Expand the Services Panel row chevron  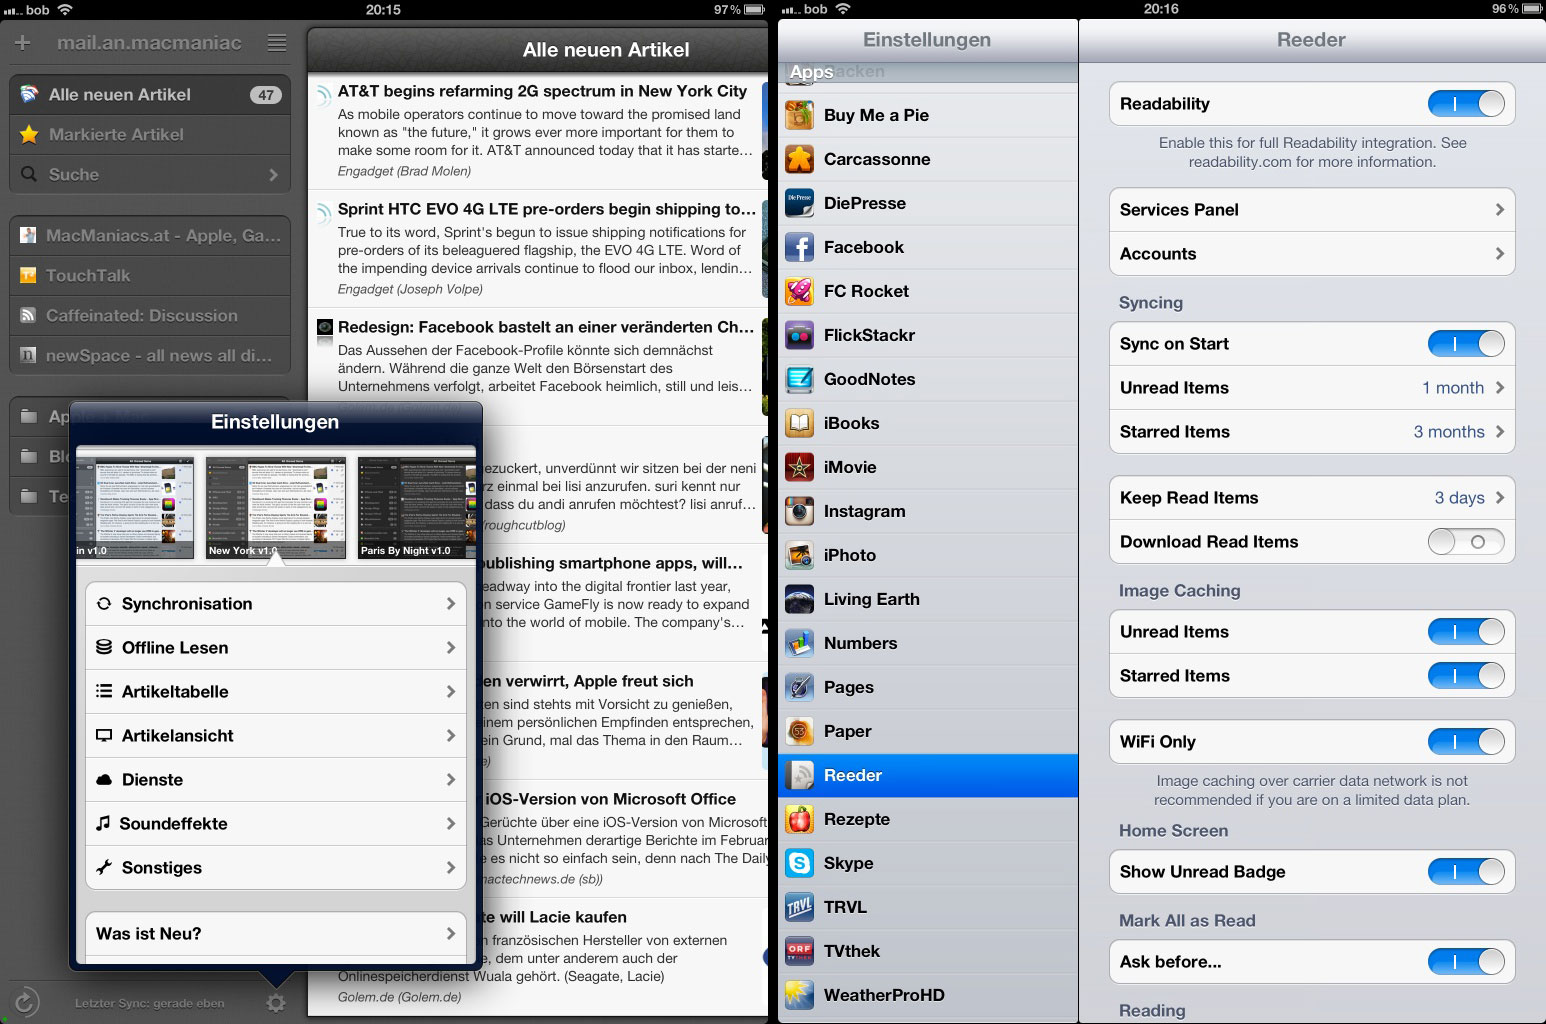pyautogui.click(x=1499, y=210)
